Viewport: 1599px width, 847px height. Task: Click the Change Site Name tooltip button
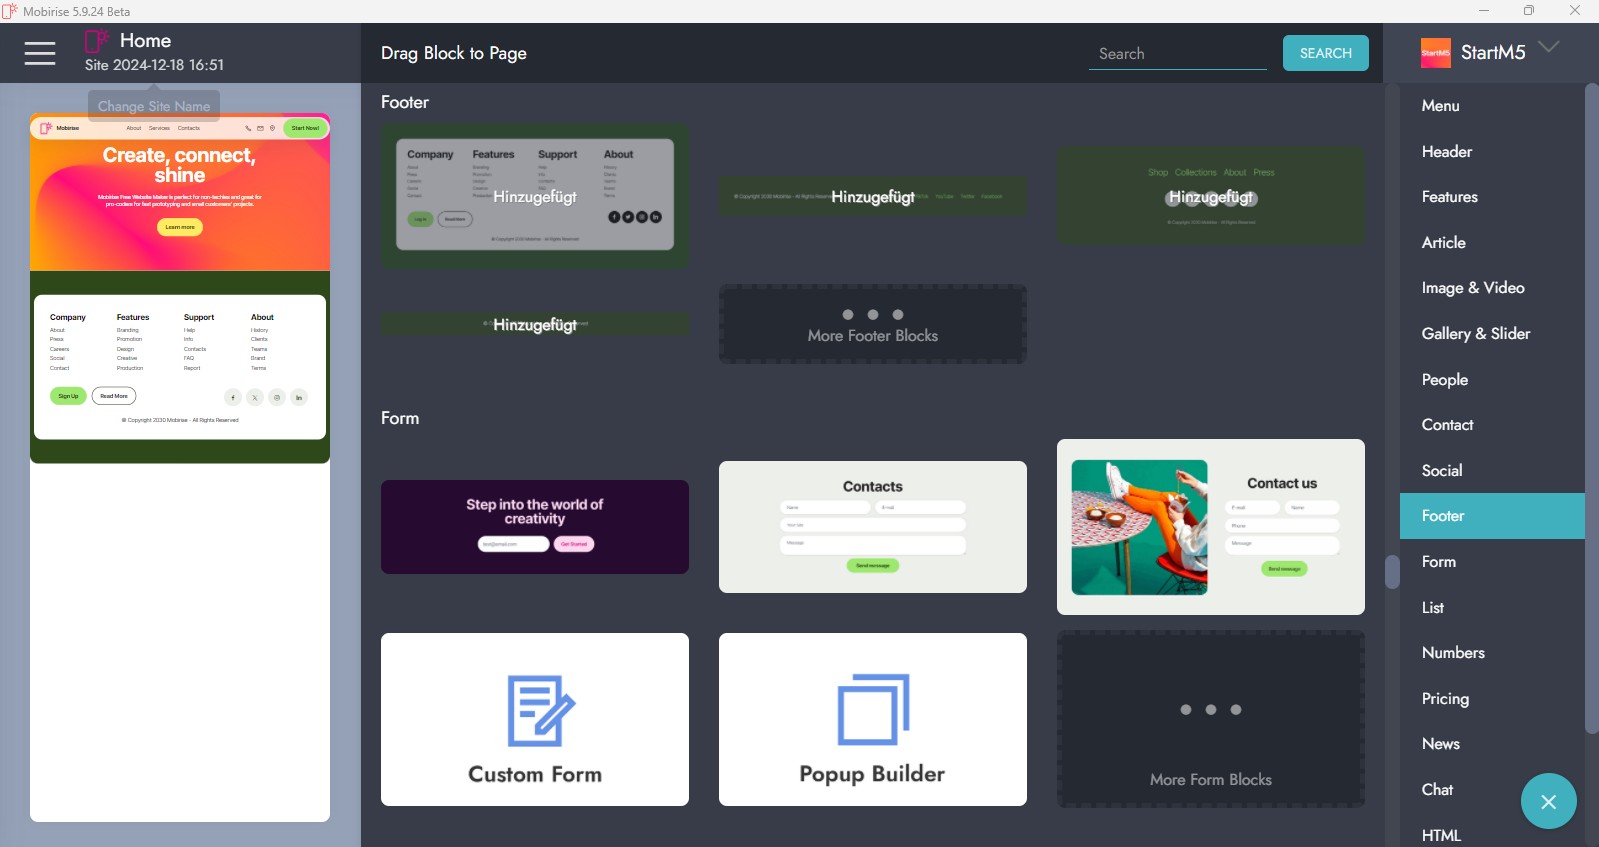[154, 106]
